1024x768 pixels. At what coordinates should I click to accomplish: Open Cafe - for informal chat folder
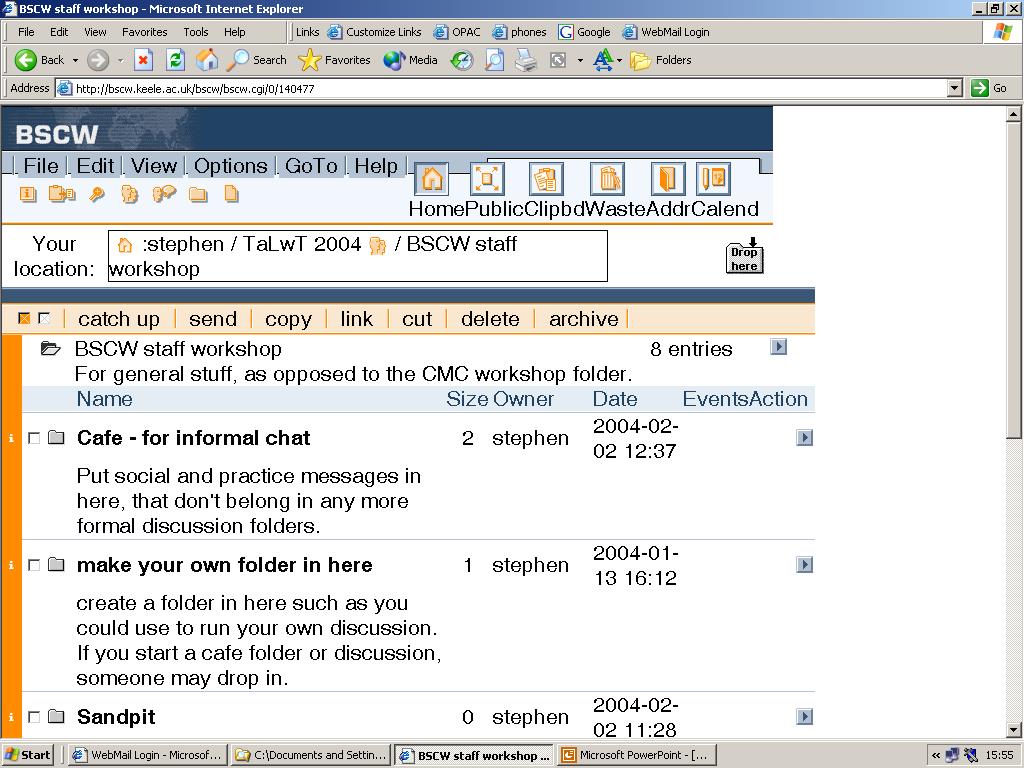click(193, 438)
